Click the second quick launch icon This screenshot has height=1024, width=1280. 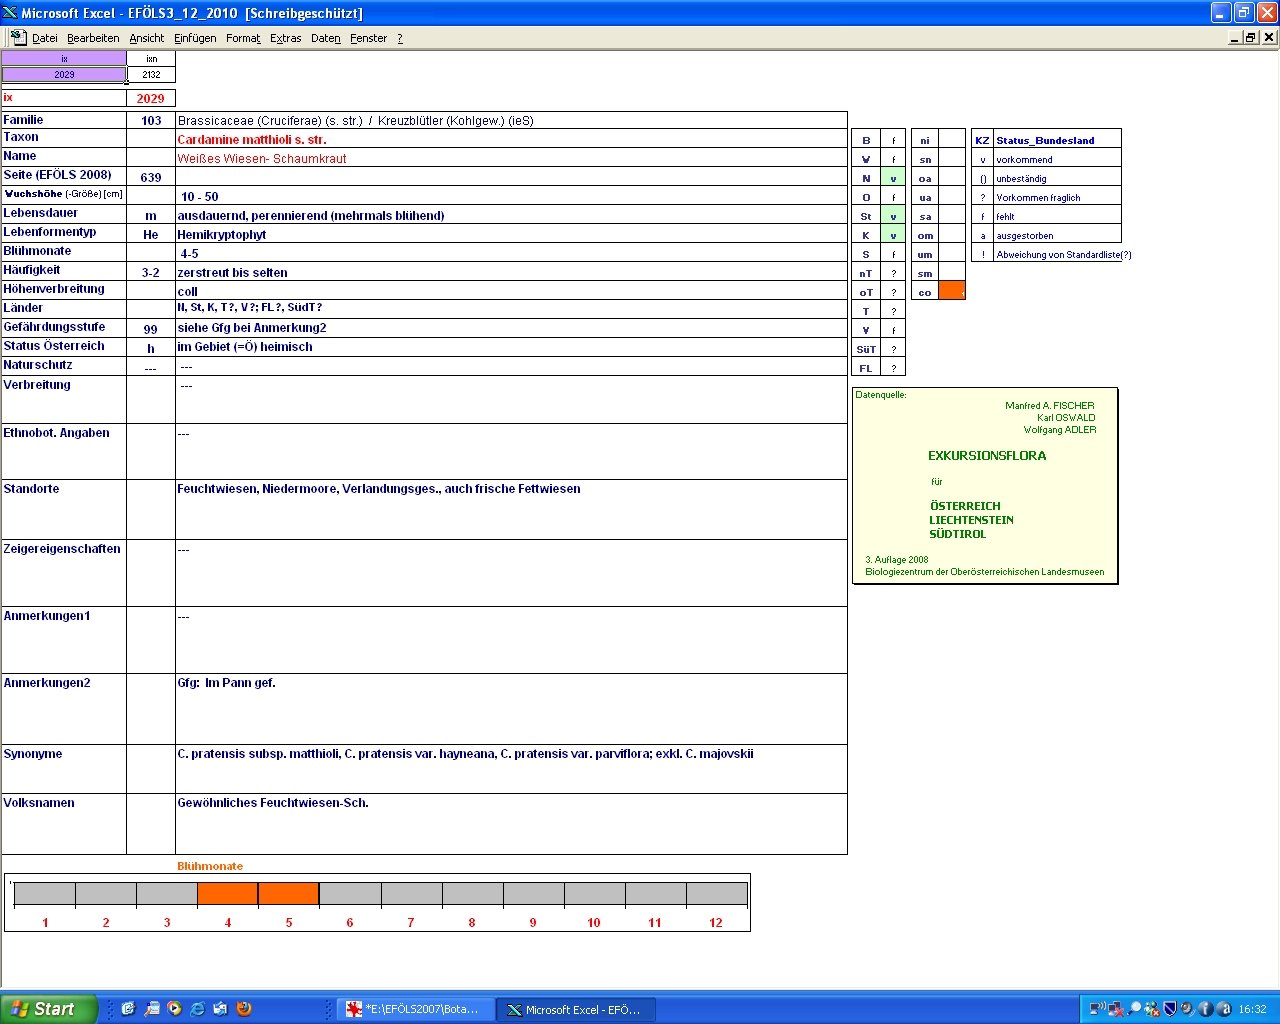pos(151,1009)
